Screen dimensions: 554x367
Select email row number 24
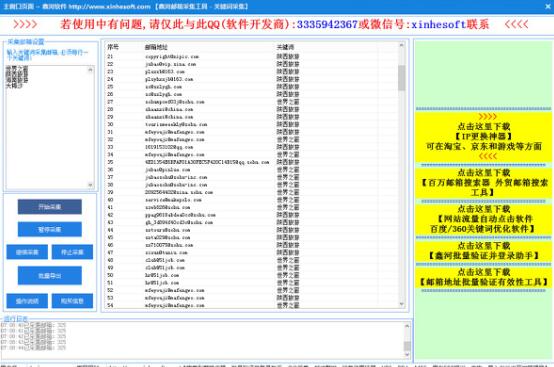point(252,79)
